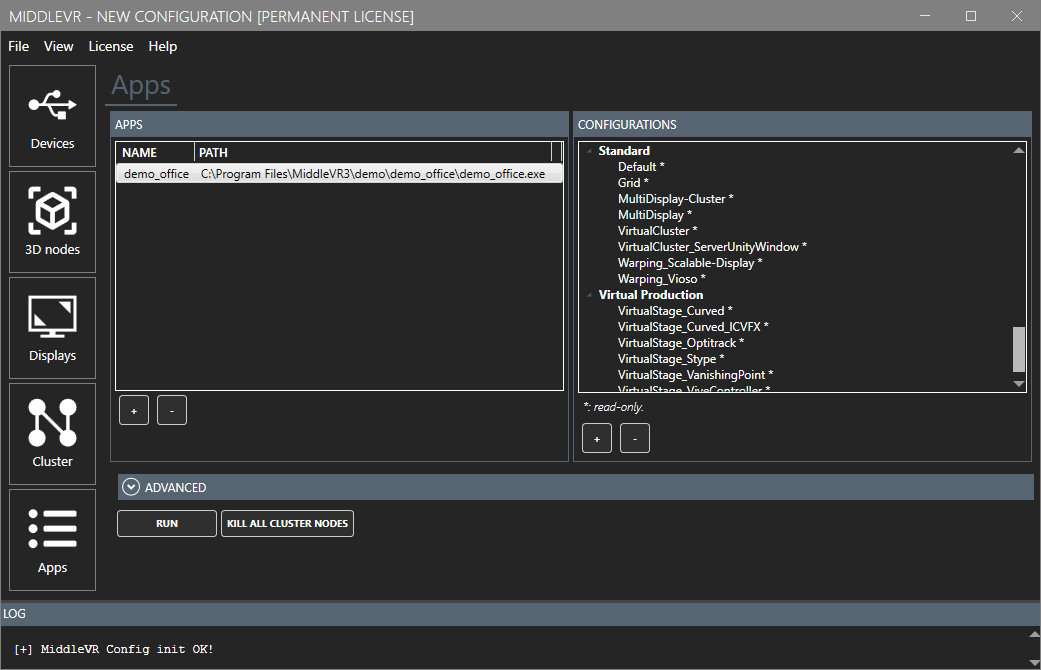Click configurations list scrollbar thumb
Viewport: 1041px width, 670px height.
point(1018,349)
